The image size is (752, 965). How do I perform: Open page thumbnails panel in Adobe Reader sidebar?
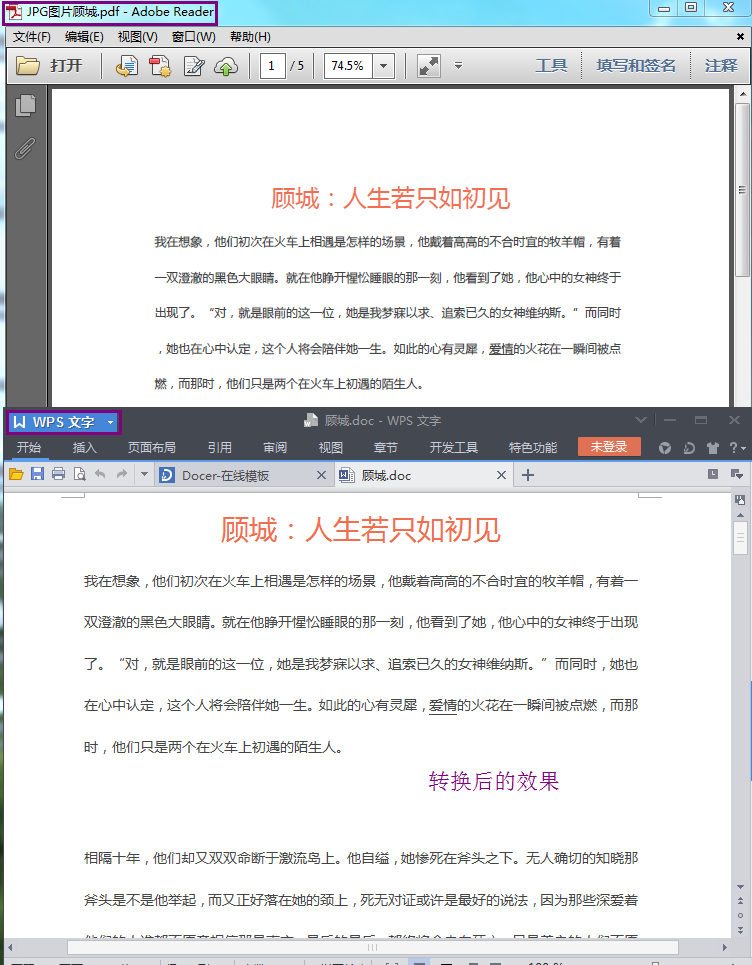(25, 105)
